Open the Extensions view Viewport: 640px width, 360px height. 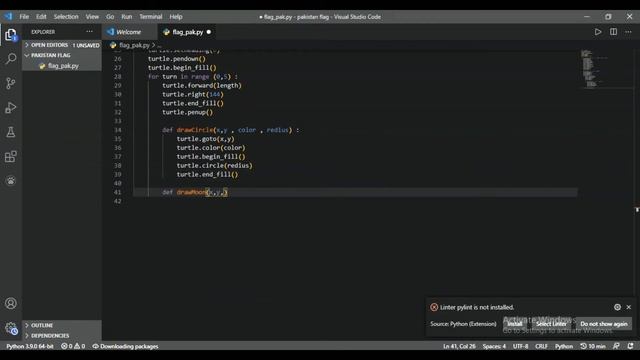pos(11,157)
